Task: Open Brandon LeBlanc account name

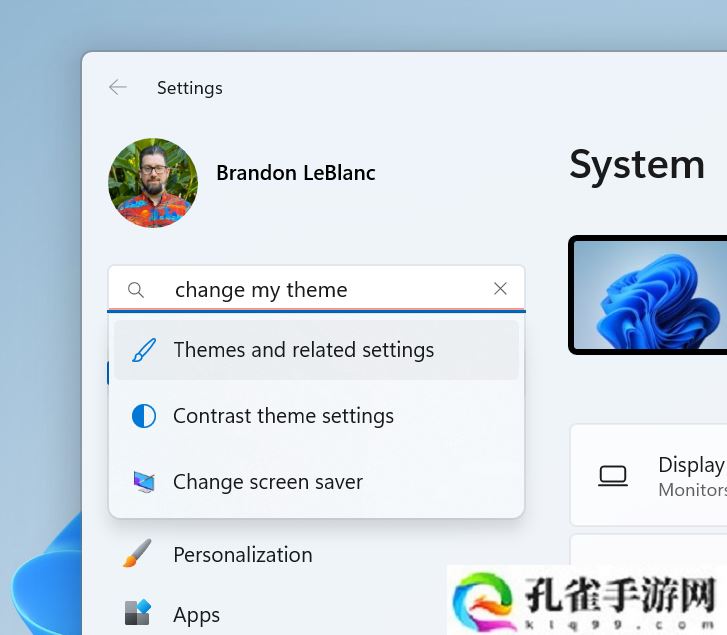Action: [x=296, y=173]
